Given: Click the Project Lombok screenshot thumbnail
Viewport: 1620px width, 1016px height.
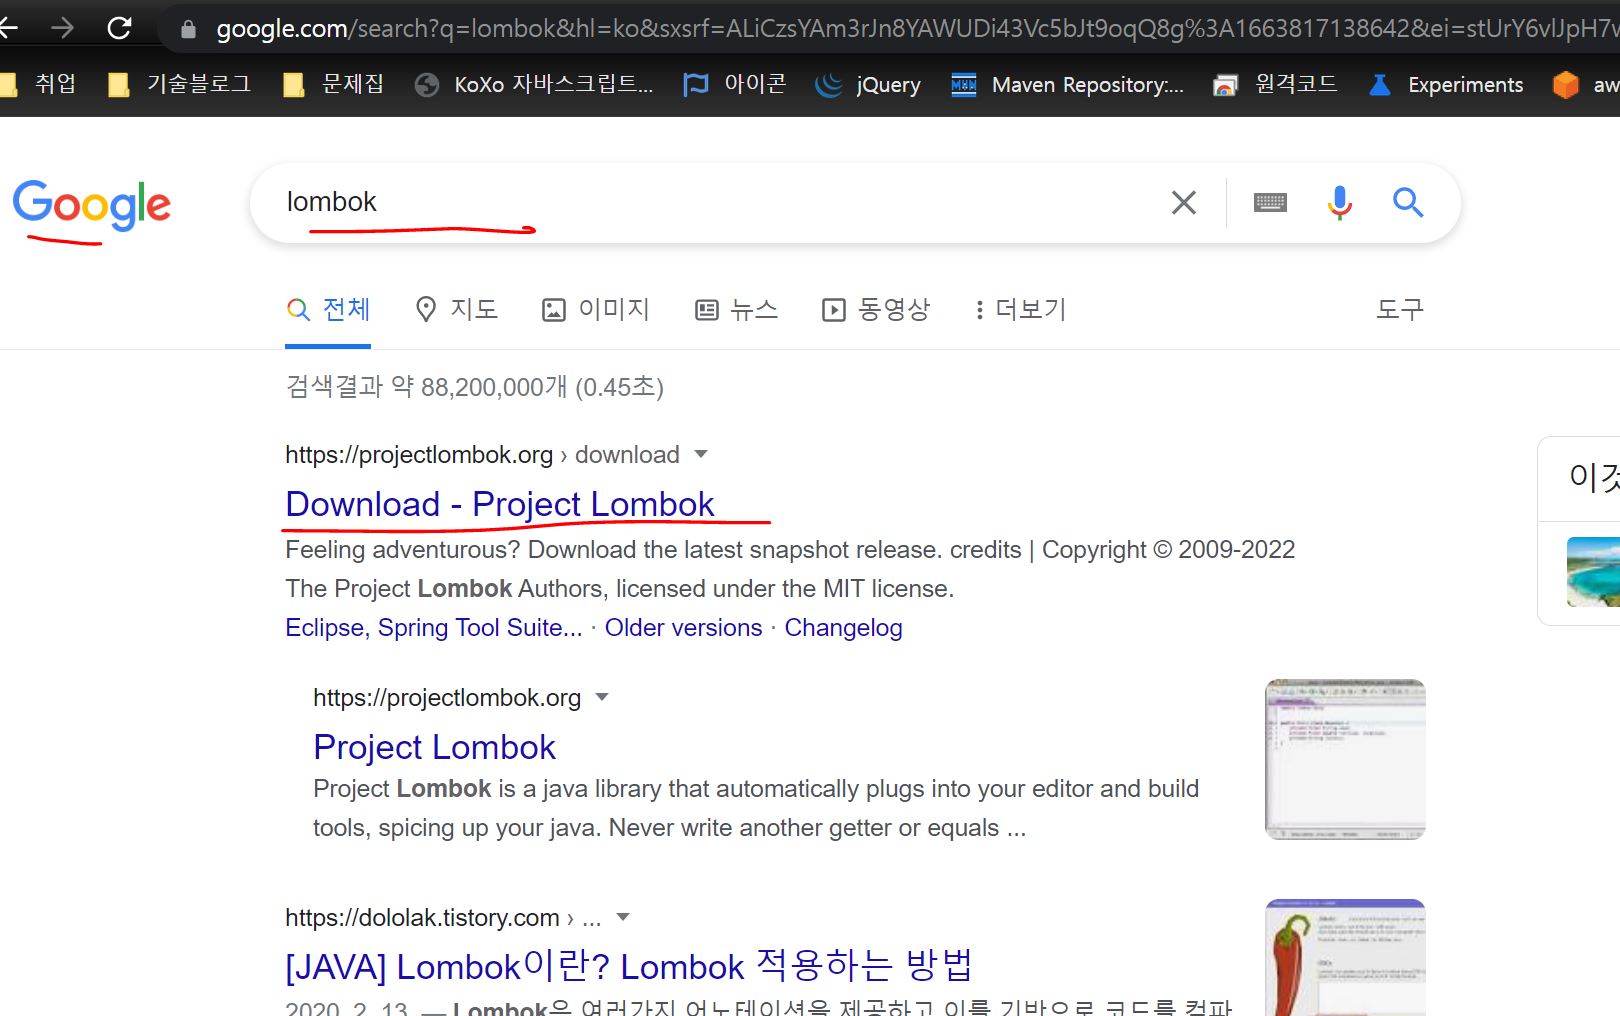Looking at the screenshot, I should pos(1345,759).
